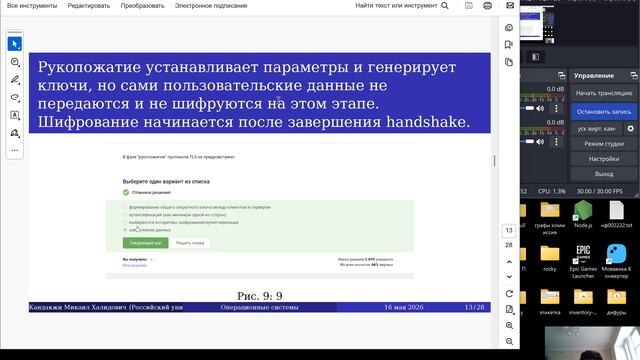640x360 pixels.
Task: Go to next page with down chevron
Action: coord(509,277)
